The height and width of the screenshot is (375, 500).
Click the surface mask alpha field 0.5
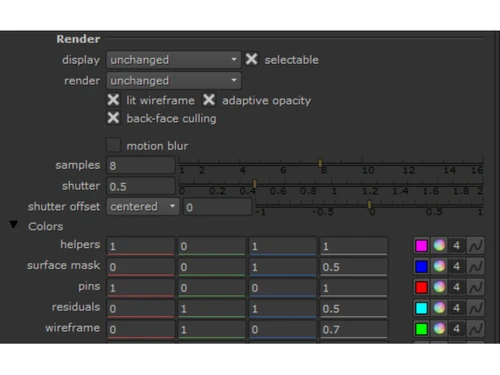tap(354, 267)
